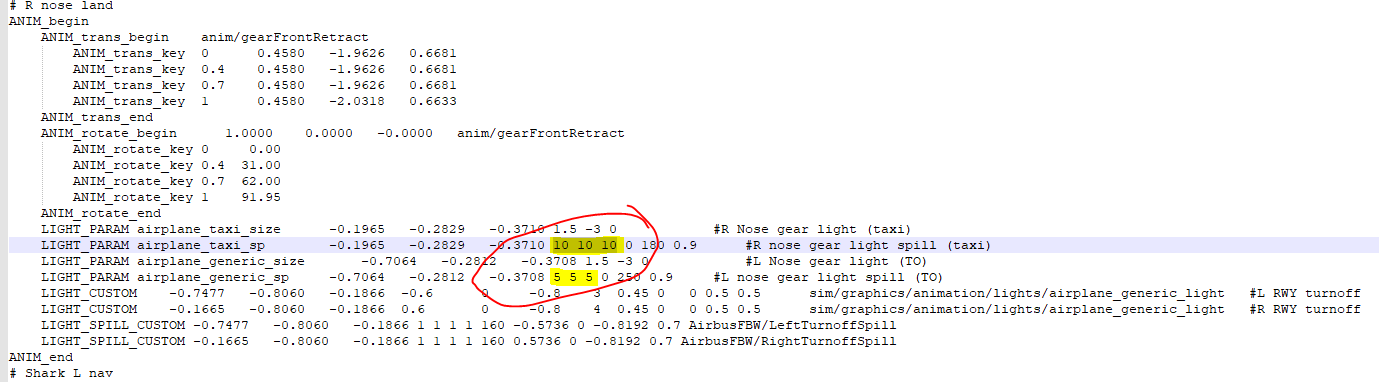Click the ANIM_trans_key 0.7 row

click(x=264, y=85)
